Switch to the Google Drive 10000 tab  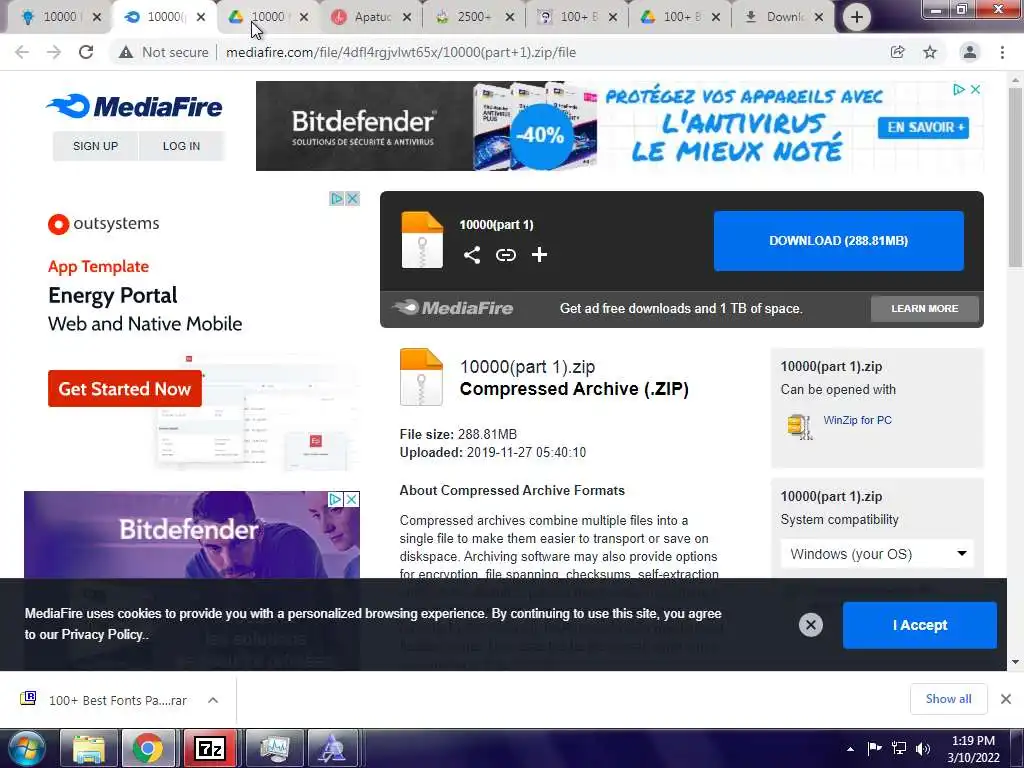265,17
